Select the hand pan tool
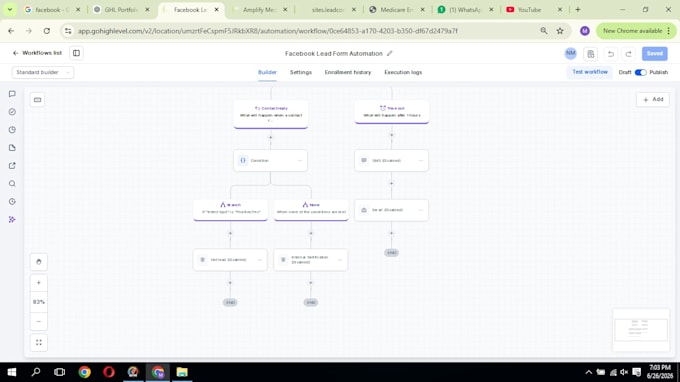This screenshot has width=680, height=382. tap(39, 261)
